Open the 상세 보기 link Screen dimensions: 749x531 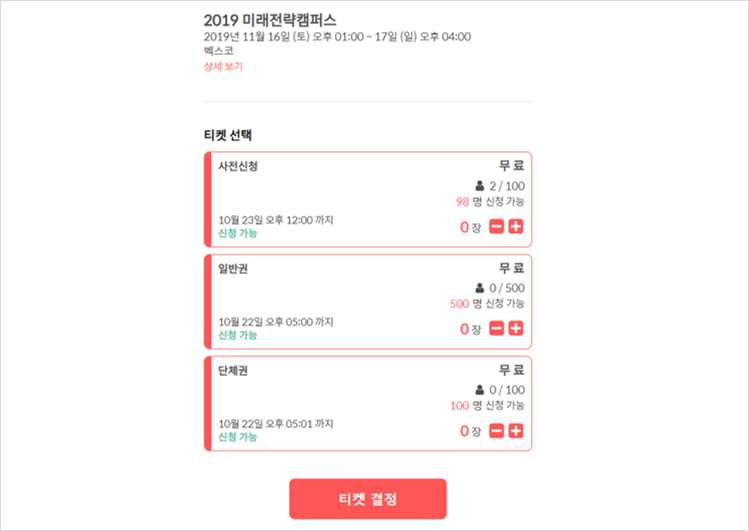(x=223, y=67)
